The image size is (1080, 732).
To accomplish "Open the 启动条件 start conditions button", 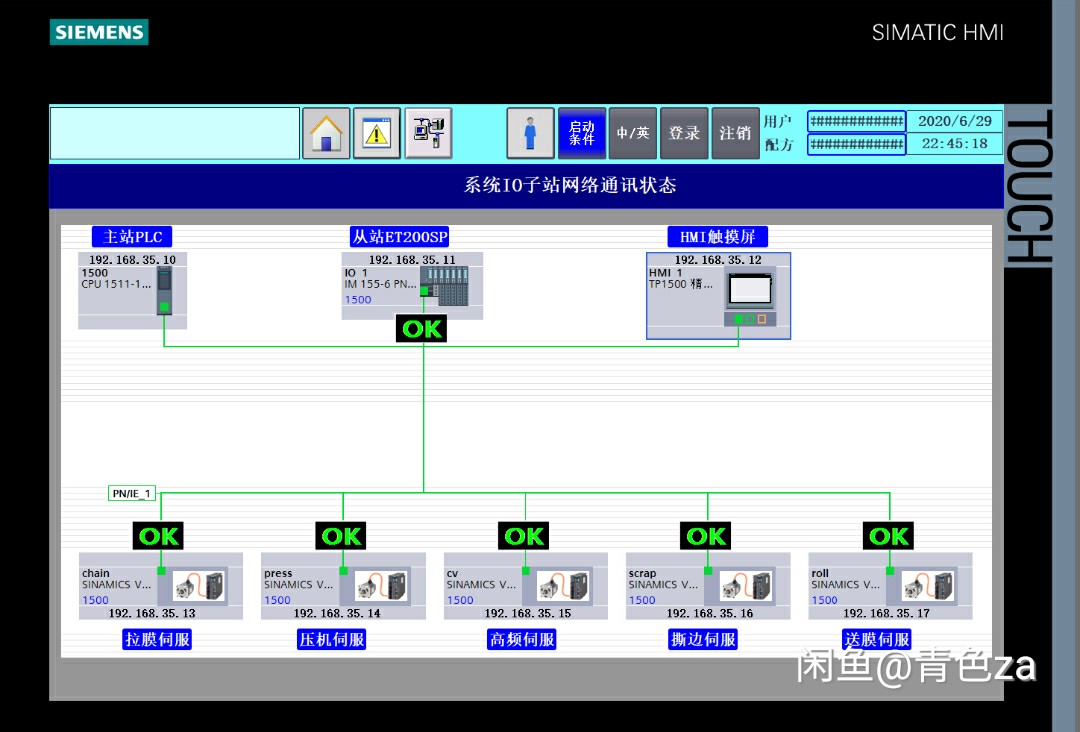I will [582, 134].
